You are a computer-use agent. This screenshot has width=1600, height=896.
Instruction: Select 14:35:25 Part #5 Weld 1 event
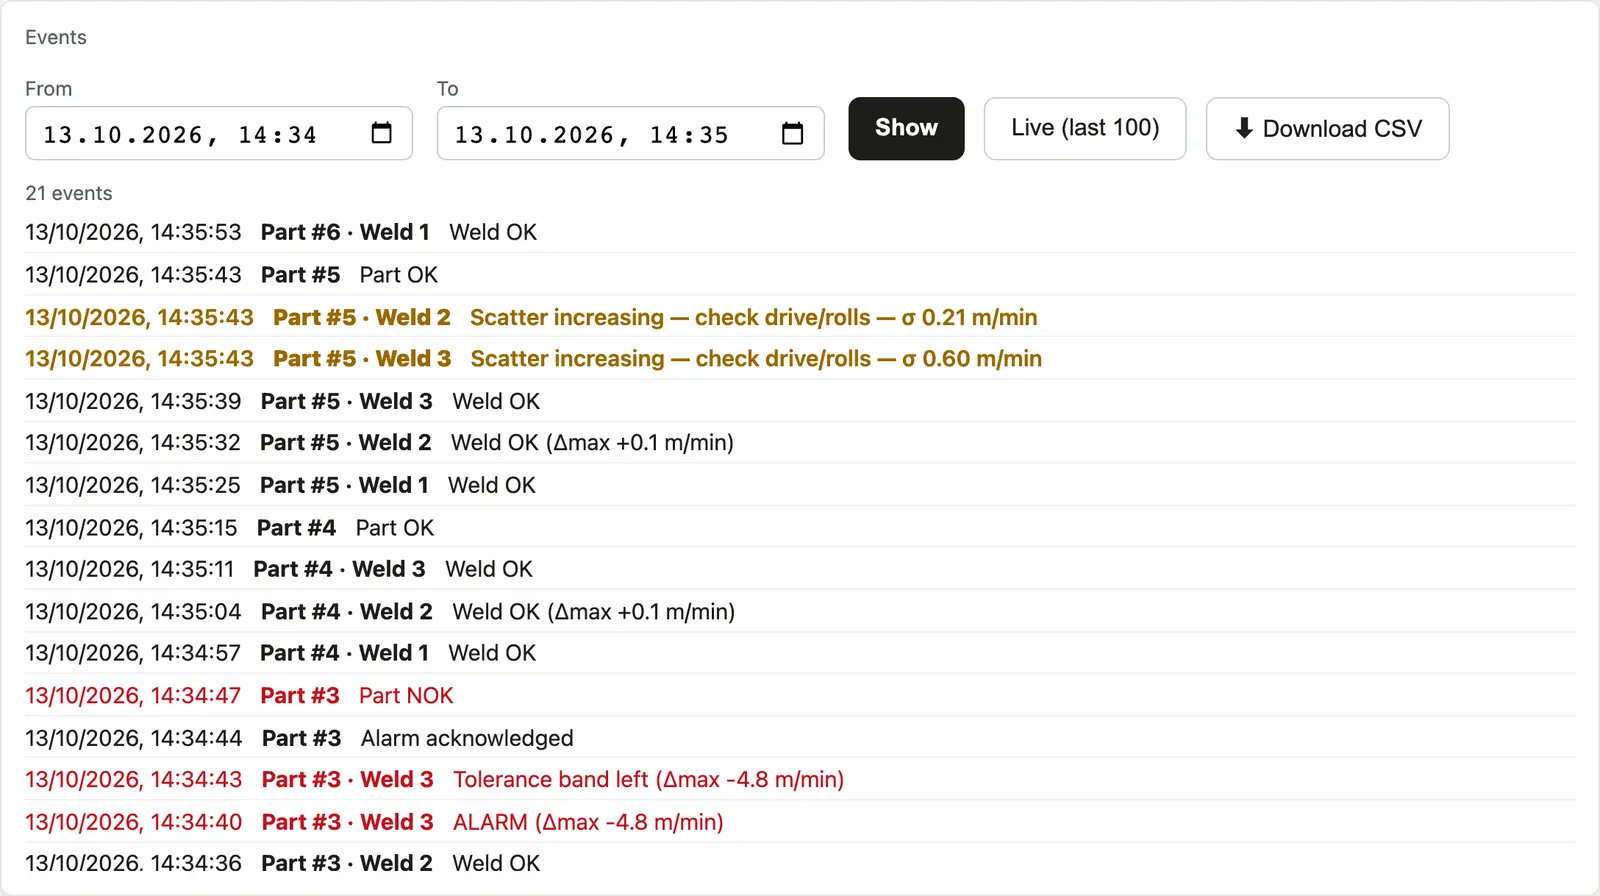point(800,485)
